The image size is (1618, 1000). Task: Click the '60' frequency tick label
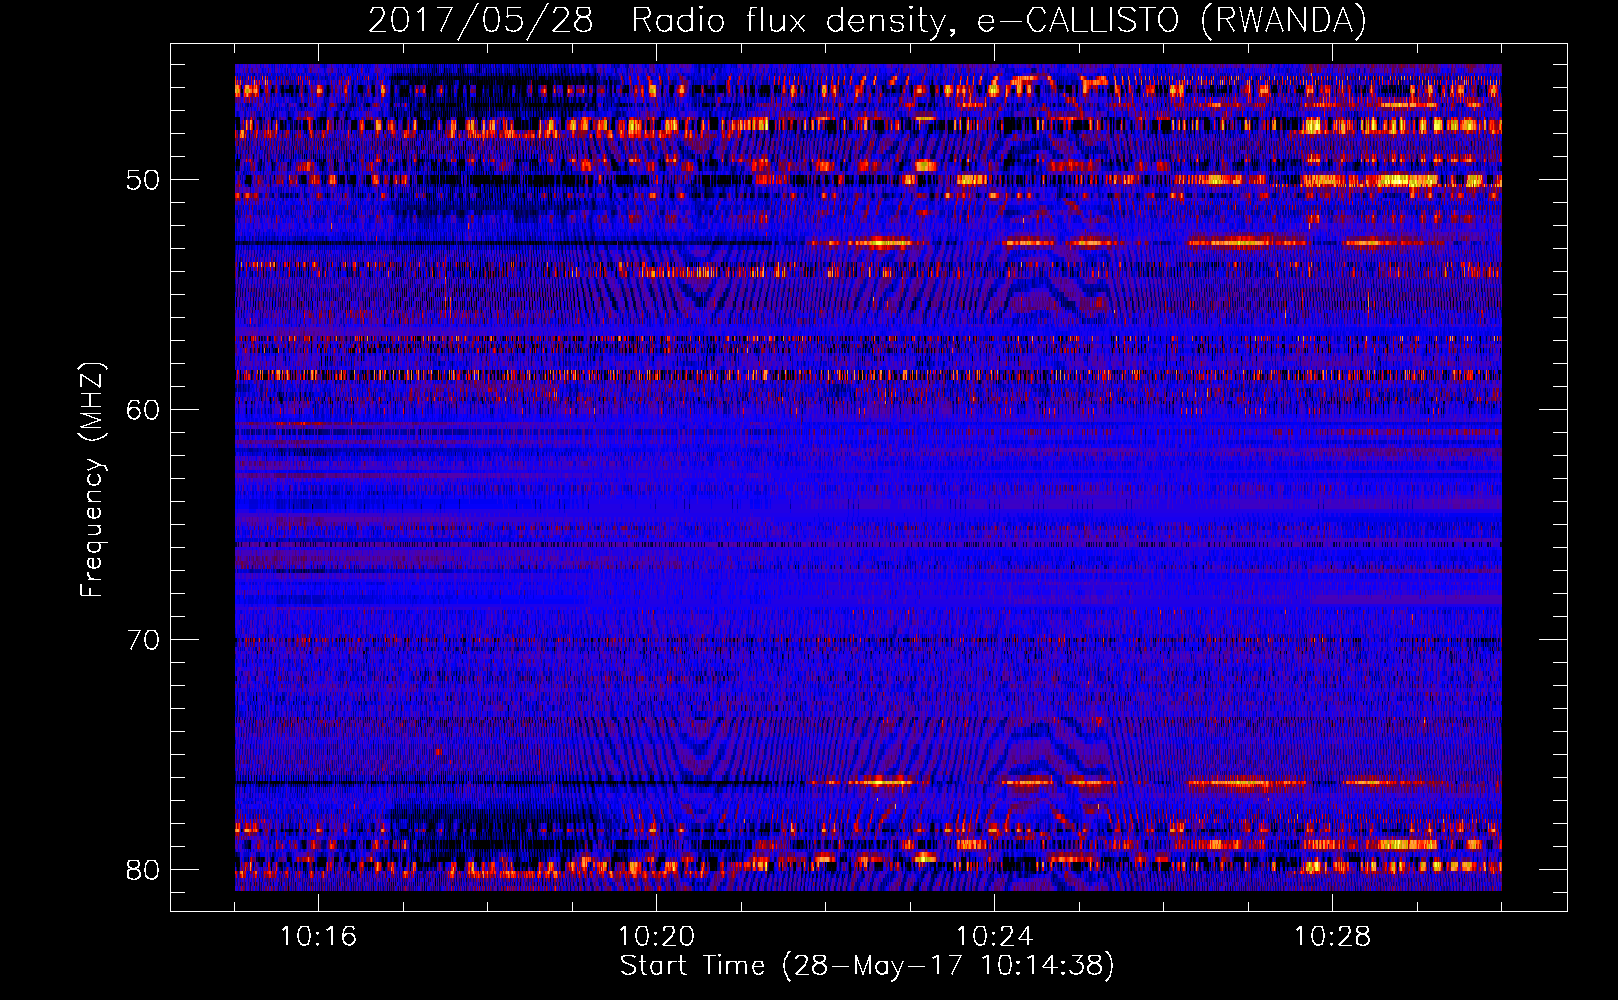pos(143,410)
